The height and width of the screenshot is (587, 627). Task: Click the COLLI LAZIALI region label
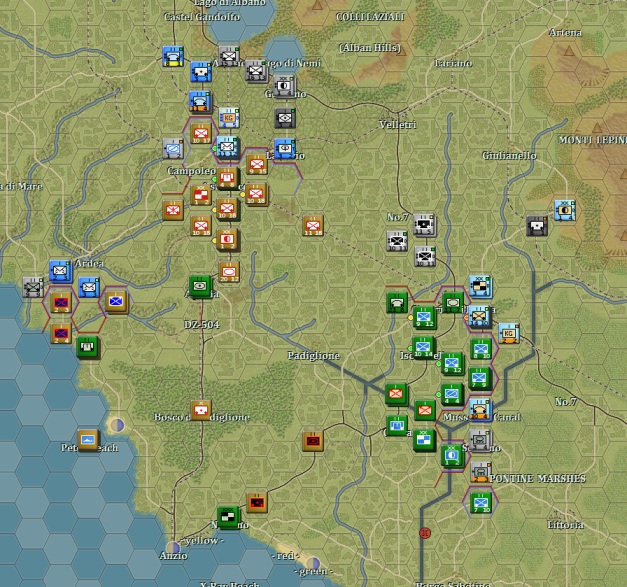(370, 17)
